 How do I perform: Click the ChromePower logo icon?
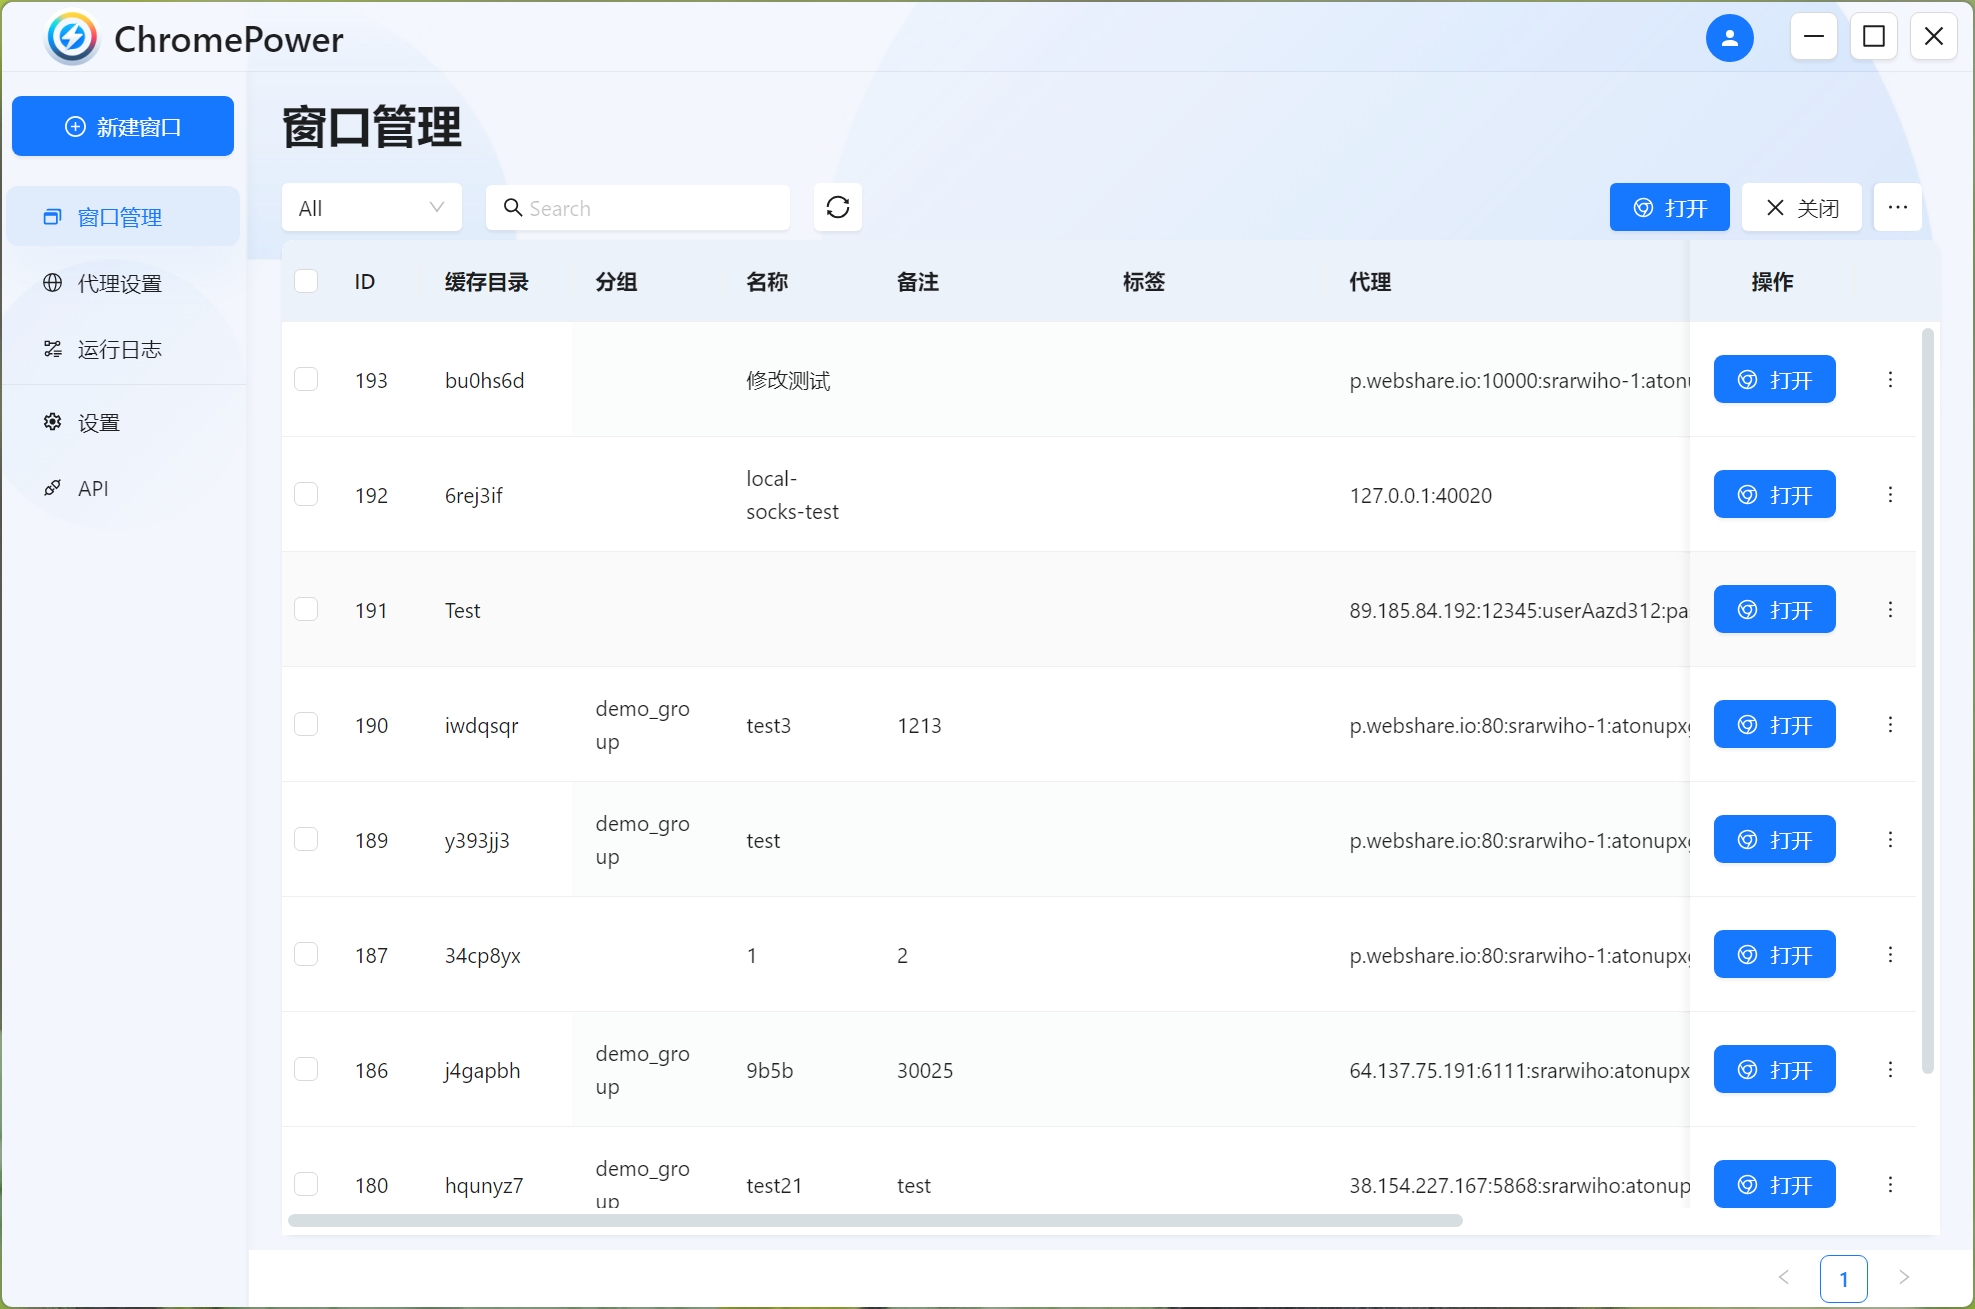[72, 38]
